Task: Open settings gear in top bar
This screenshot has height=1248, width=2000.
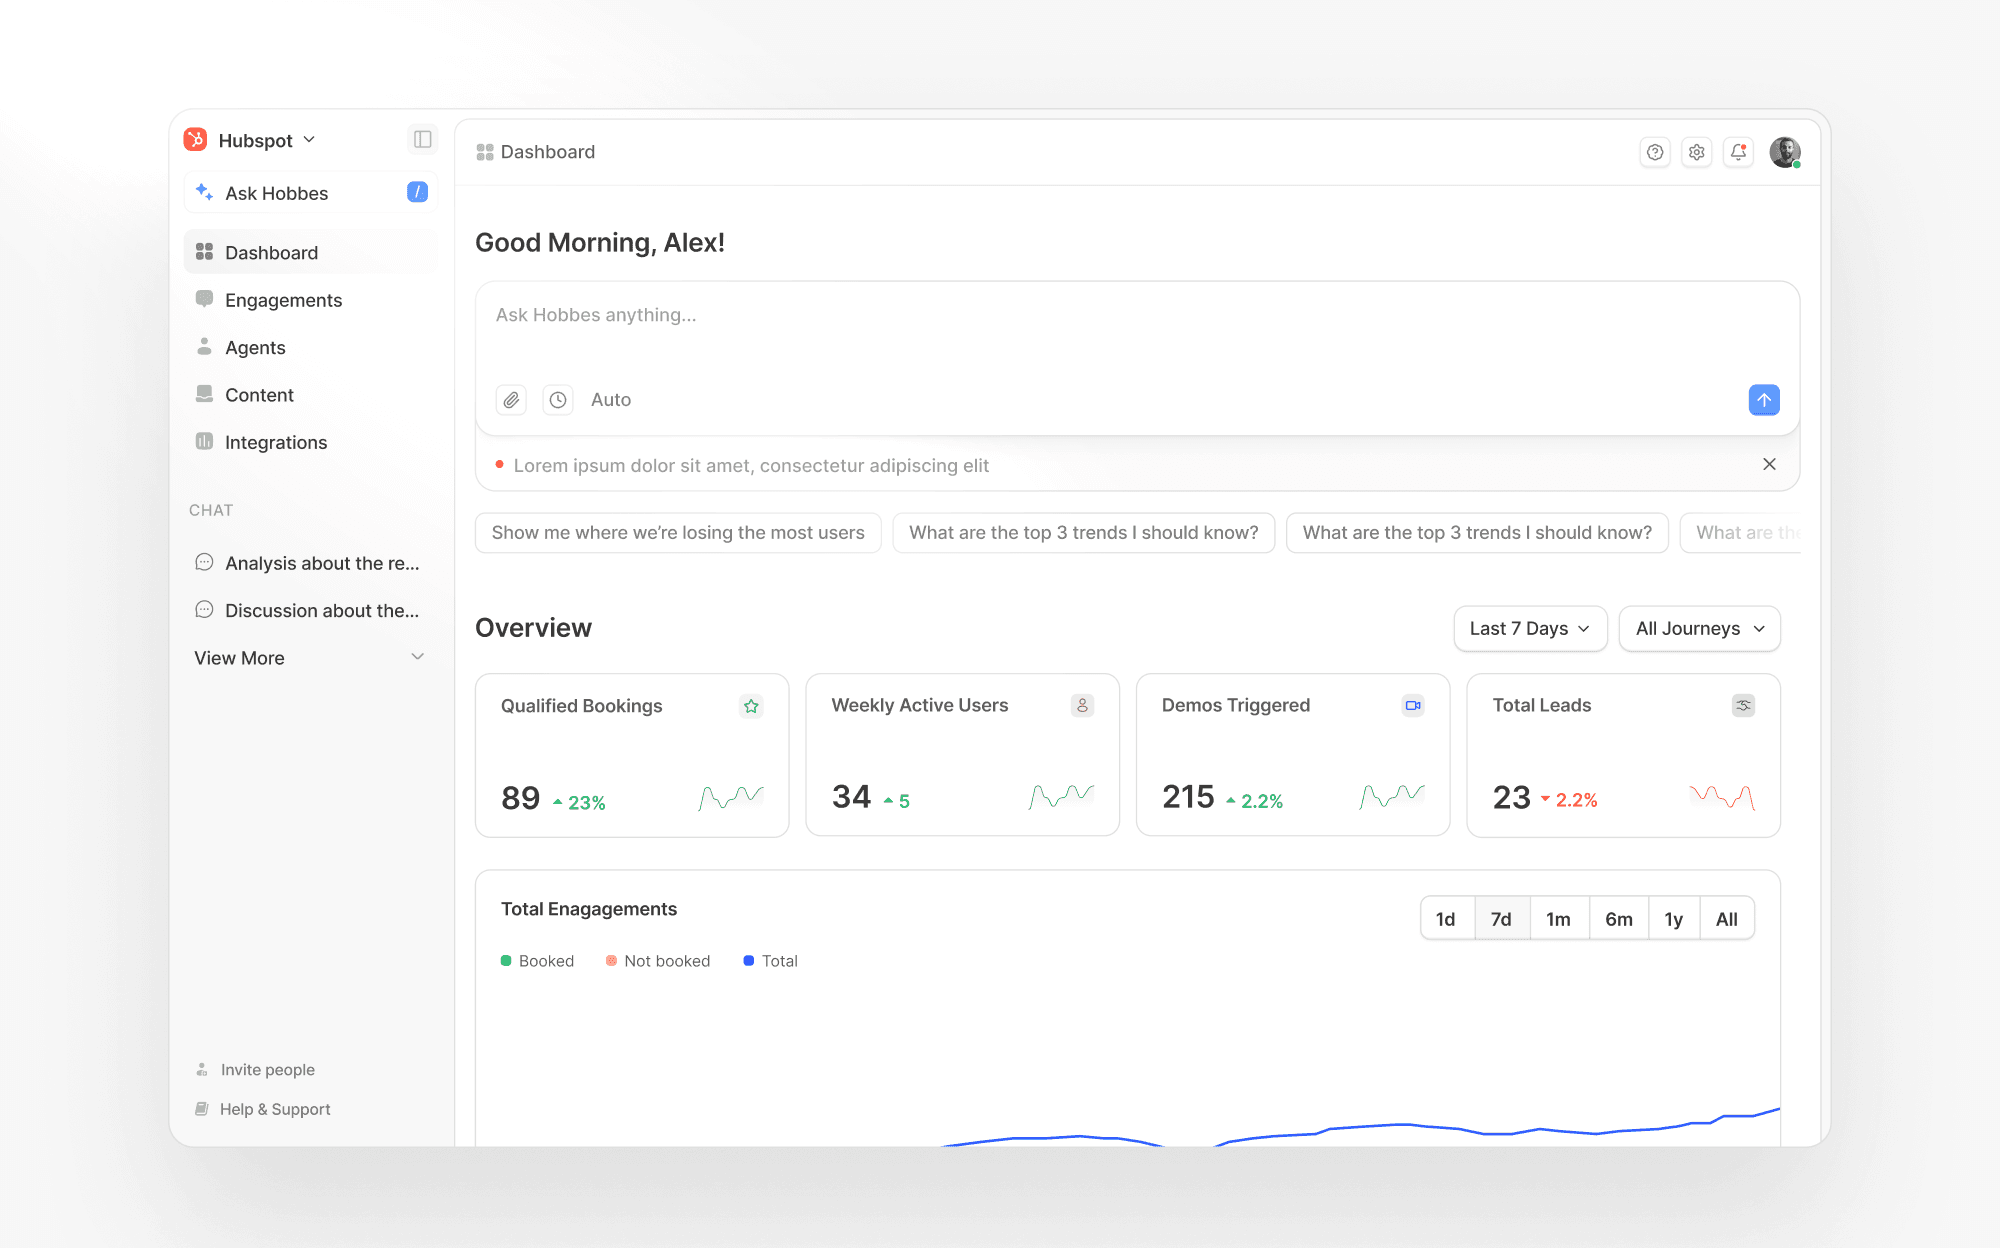Action: (x=1697, y=152)
